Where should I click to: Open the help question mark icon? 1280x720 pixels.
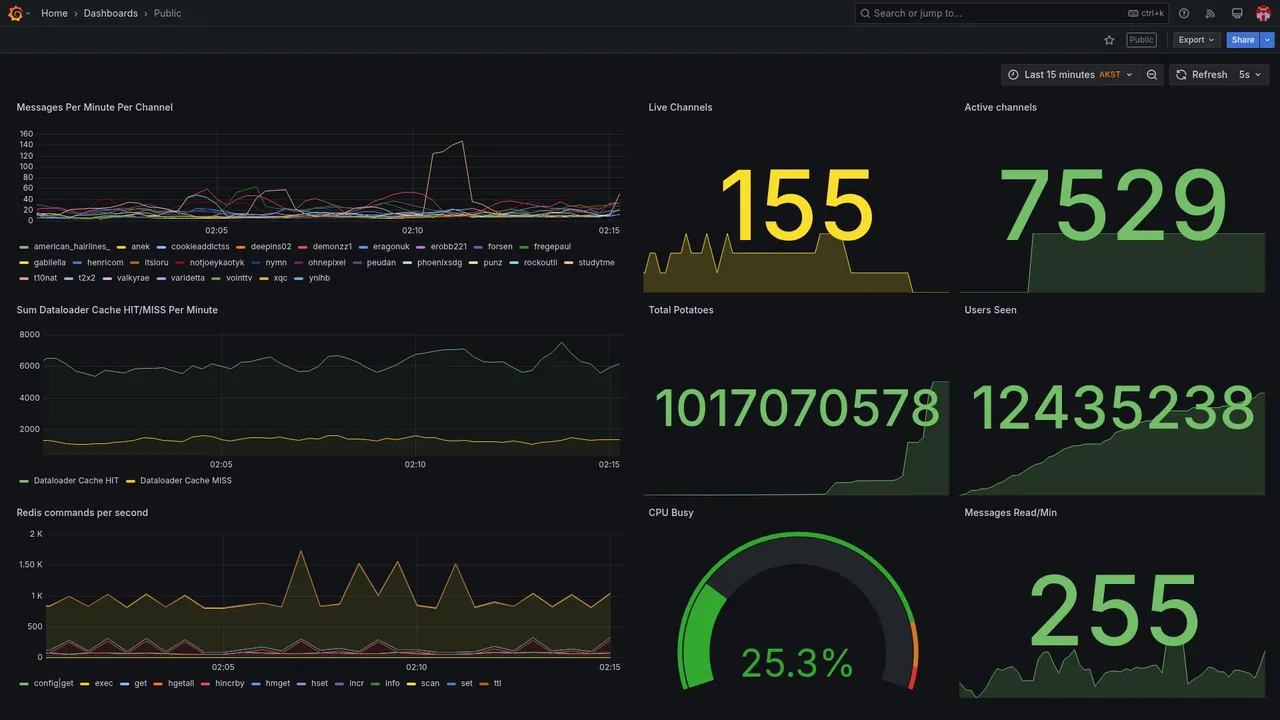pos(1184,13)
